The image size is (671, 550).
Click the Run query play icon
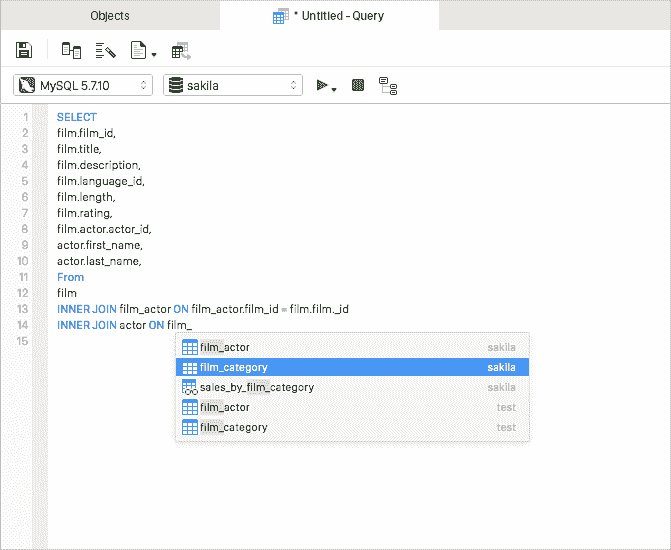point(322,85)
